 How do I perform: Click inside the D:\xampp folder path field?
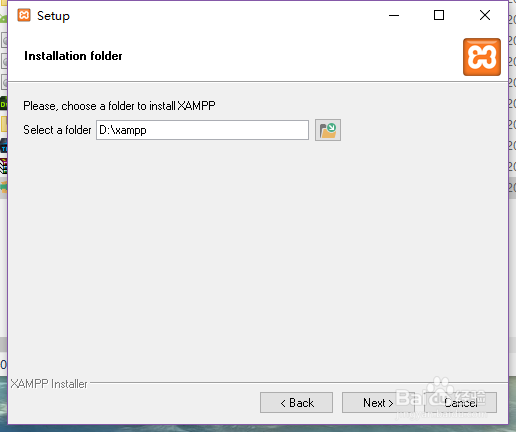(x=202, y=130)
